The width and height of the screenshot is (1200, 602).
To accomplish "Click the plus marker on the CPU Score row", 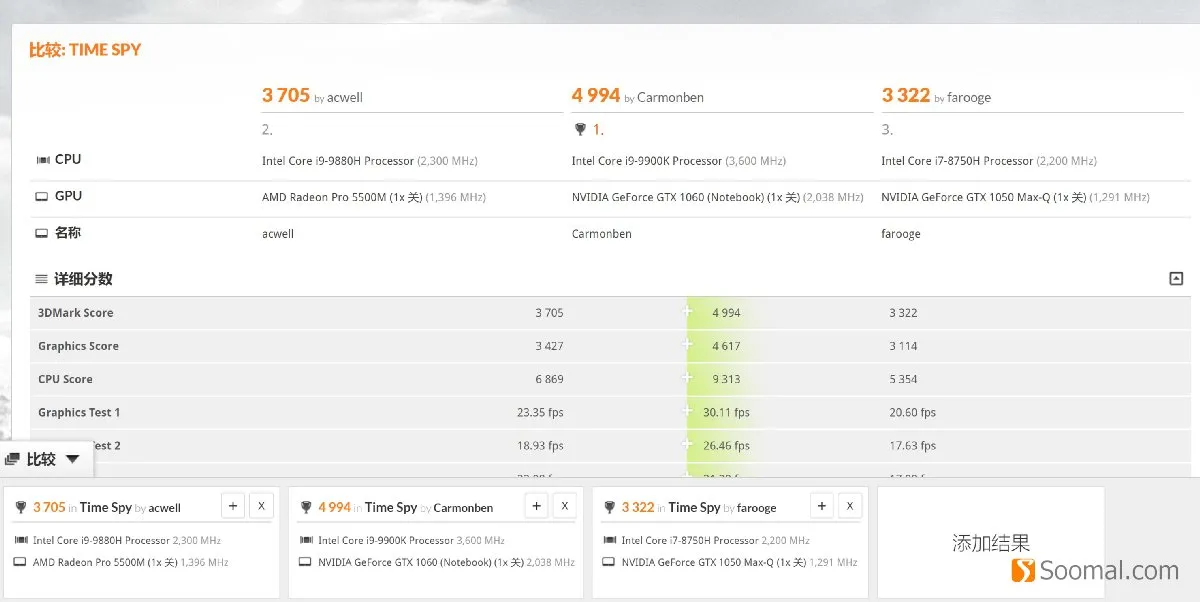I will [688, 378].
